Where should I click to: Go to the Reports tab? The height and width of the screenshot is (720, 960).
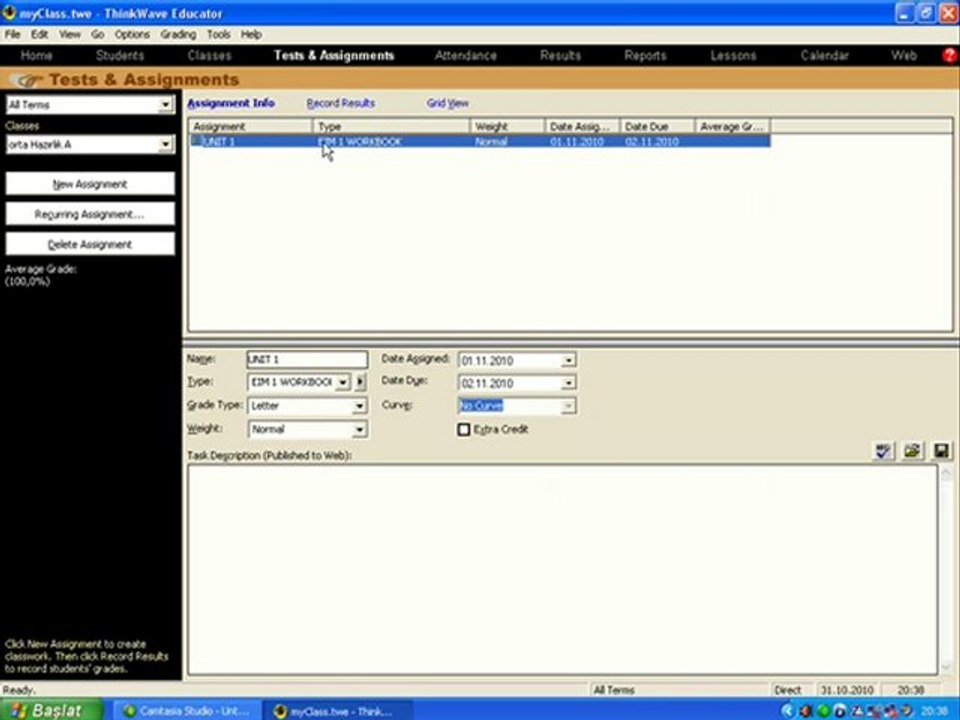[x=645, y=55]
